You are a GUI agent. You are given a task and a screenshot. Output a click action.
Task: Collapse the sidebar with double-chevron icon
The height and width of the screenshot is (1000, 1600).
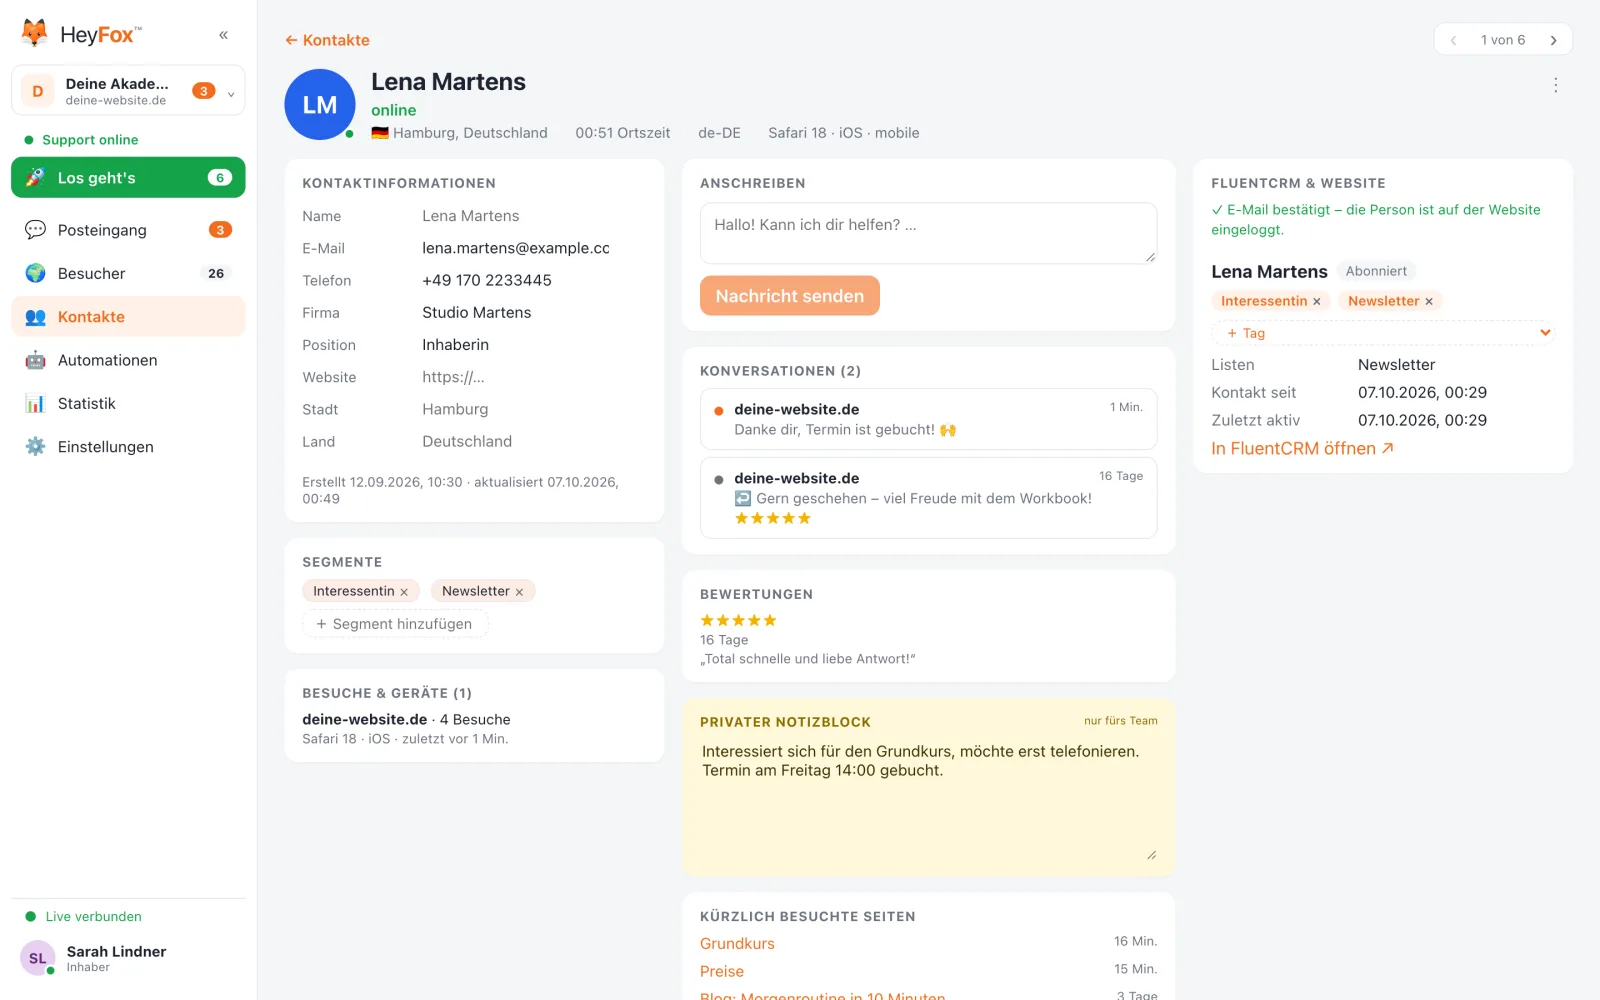[223, 35]
